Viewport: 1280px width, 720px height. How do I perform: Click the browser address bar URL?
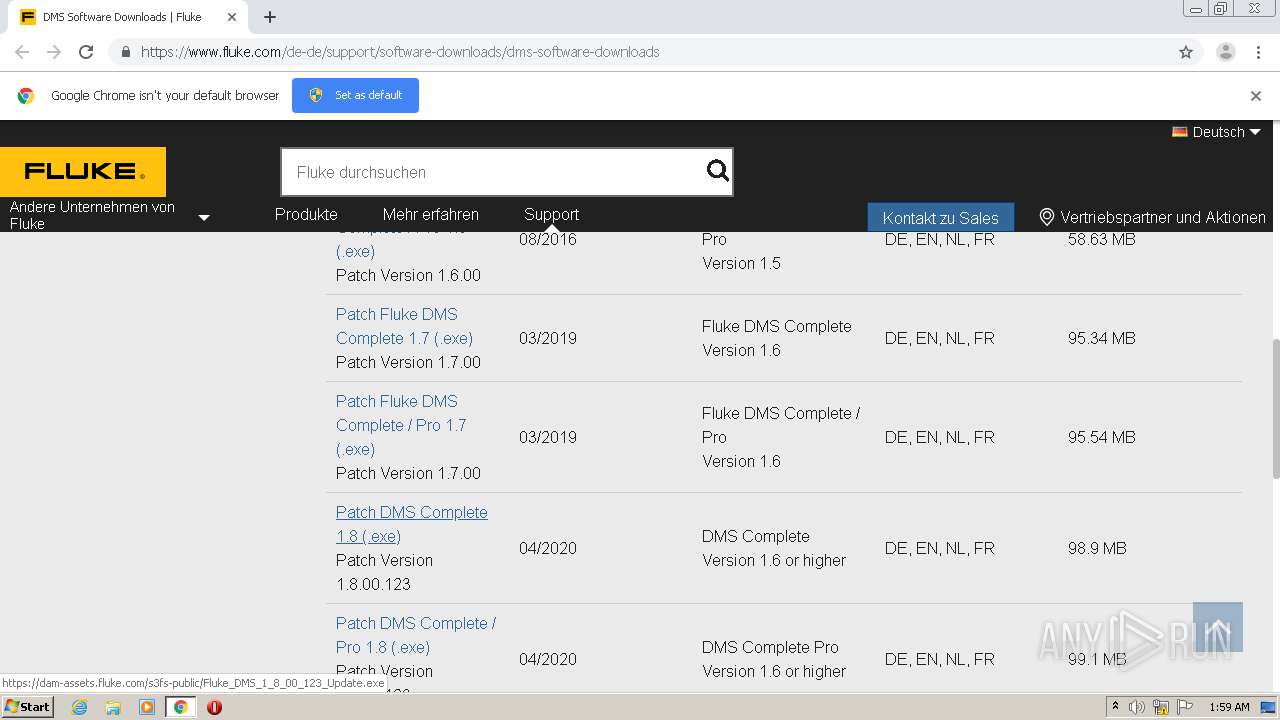(x=400, y=52)
